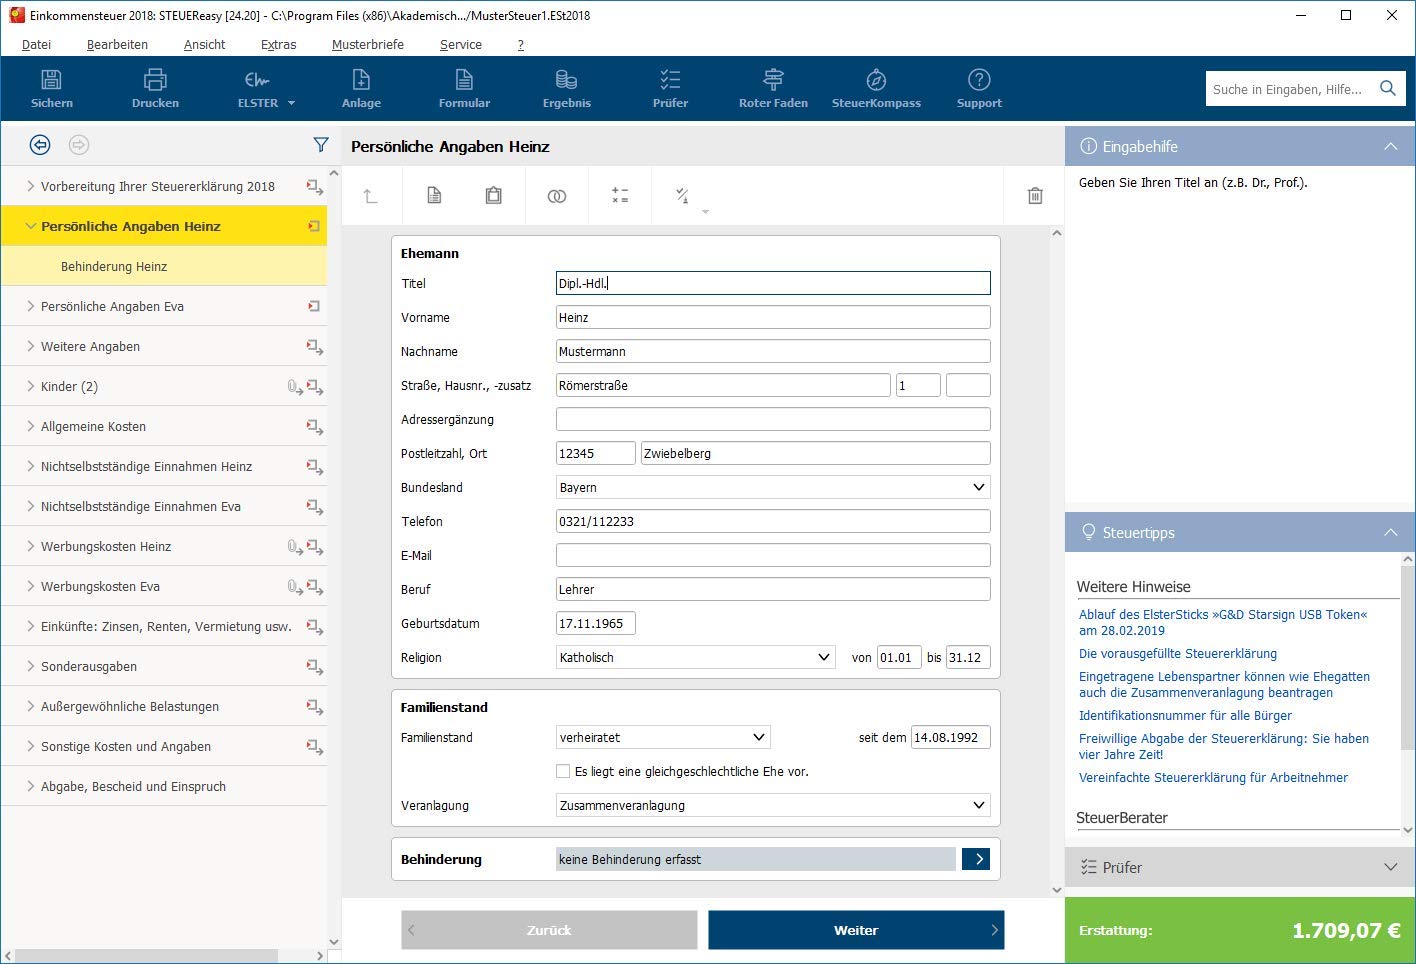1416x964 pixels.
Task: Click the Sichern save icon
Action: (x=52, y=80)
